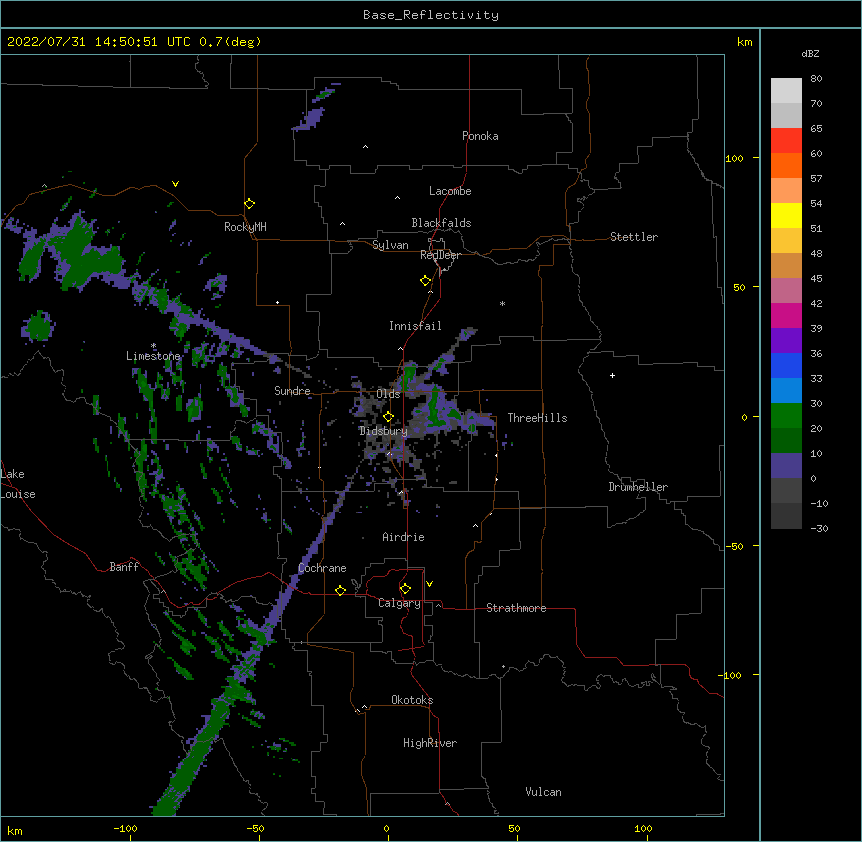
Task: Select the km unit label beside the timestamp row
Action: (x=745, y=42)
